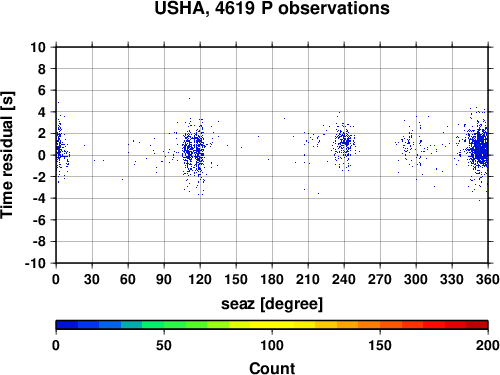Click the 'seaz [degree]' x-axis label
Image resolution: width=500 pixels, height=375 pixels.
(272, 304)
